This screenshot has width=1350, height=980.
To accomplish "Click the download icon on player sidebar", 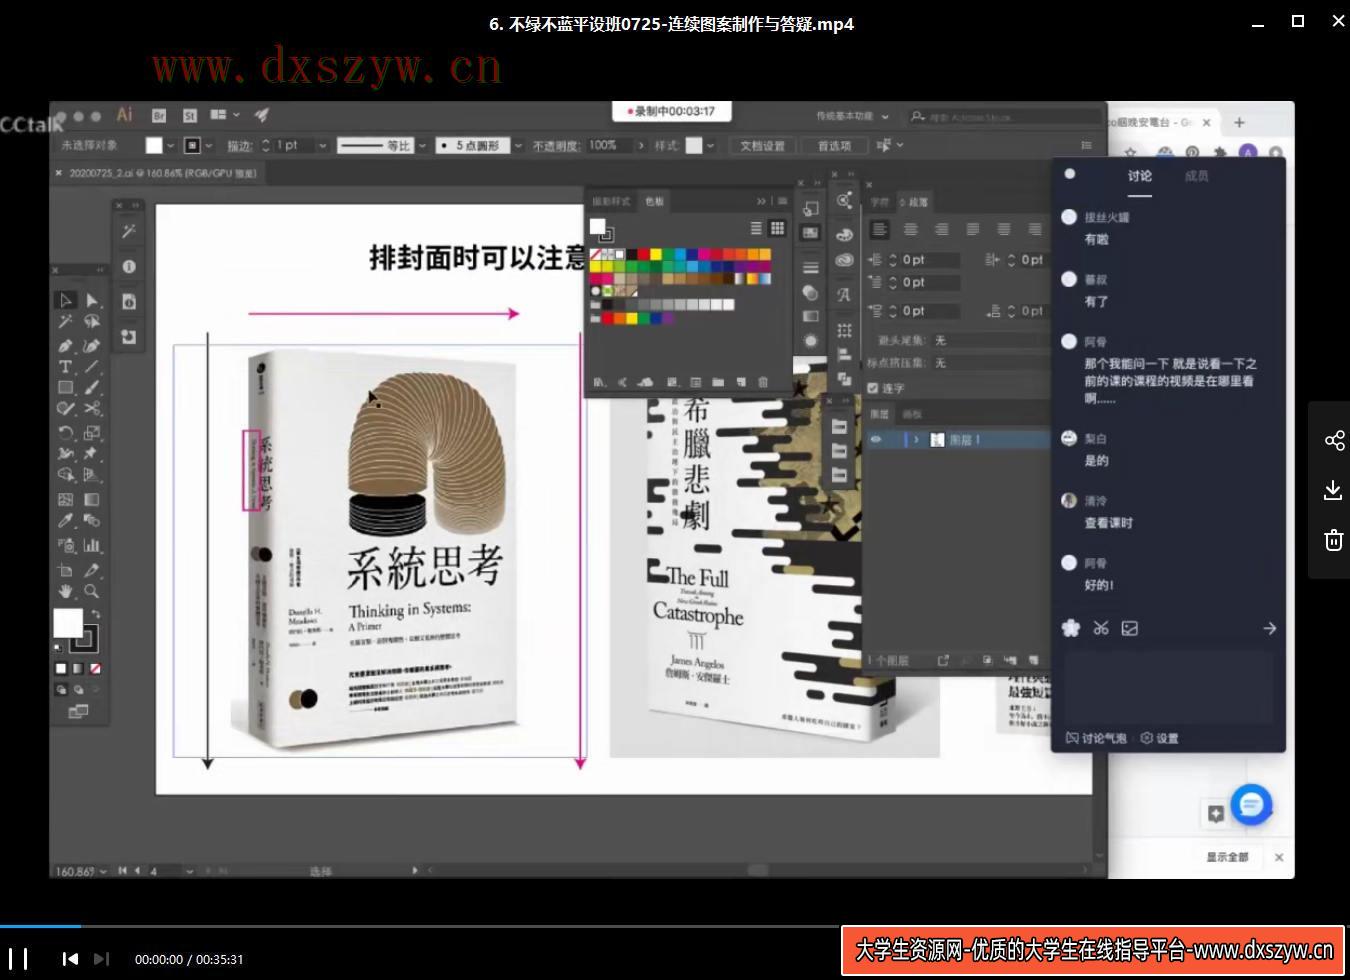I will pyautogui.click(x=1333, y=490).
